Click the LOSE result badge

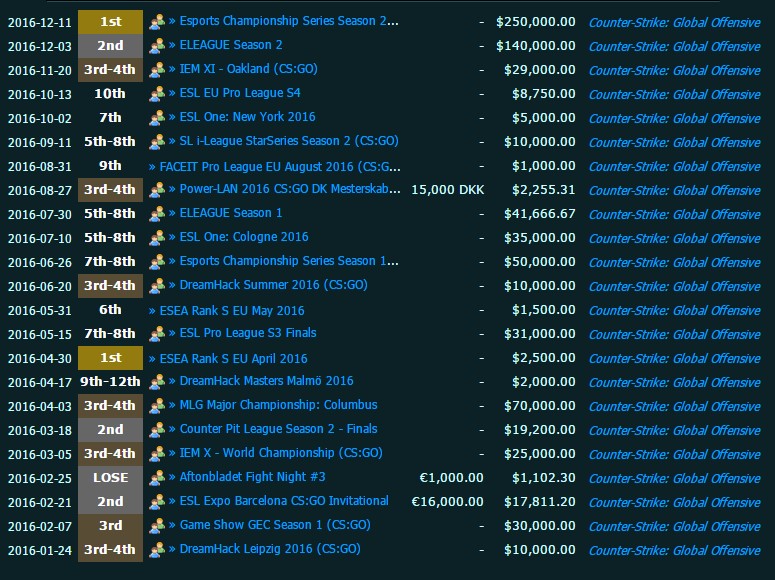click(110, 478)
